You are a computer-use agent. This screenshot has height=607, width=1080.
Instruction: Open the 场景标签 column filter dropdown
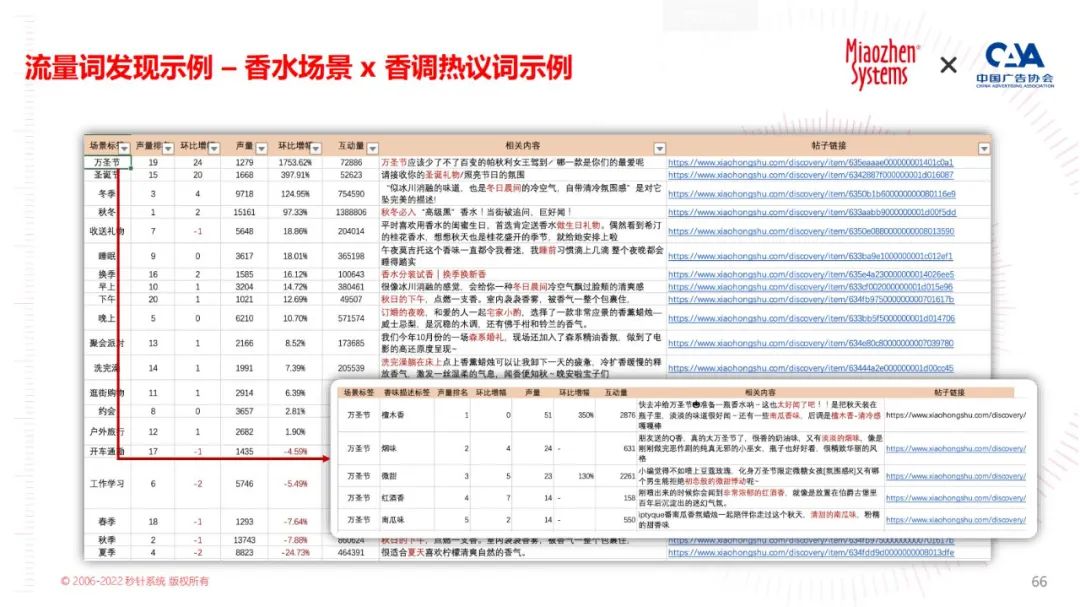(x=124, y=148)
